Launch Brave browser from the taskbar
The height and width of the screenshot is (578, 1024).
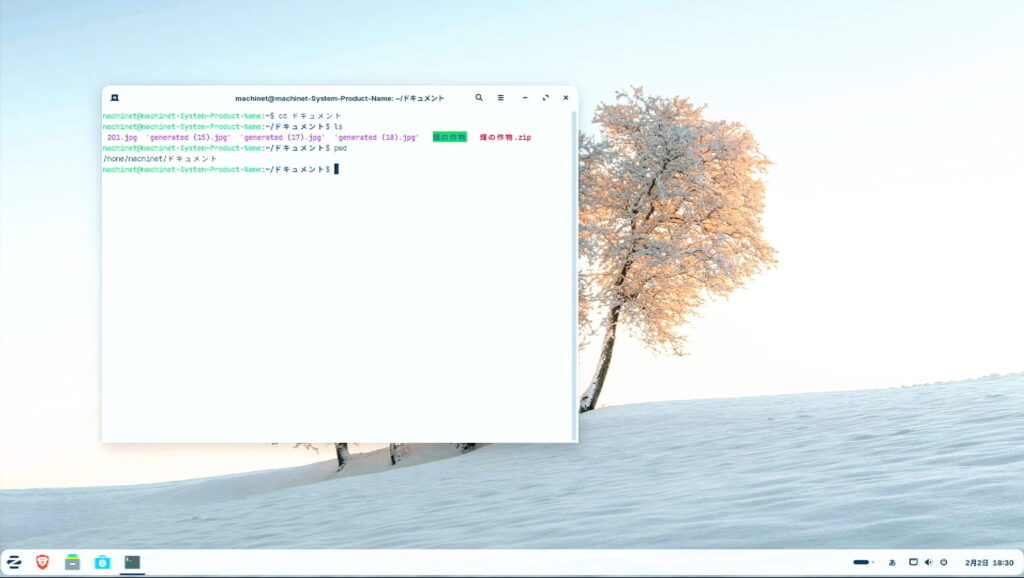coord(43,562)
